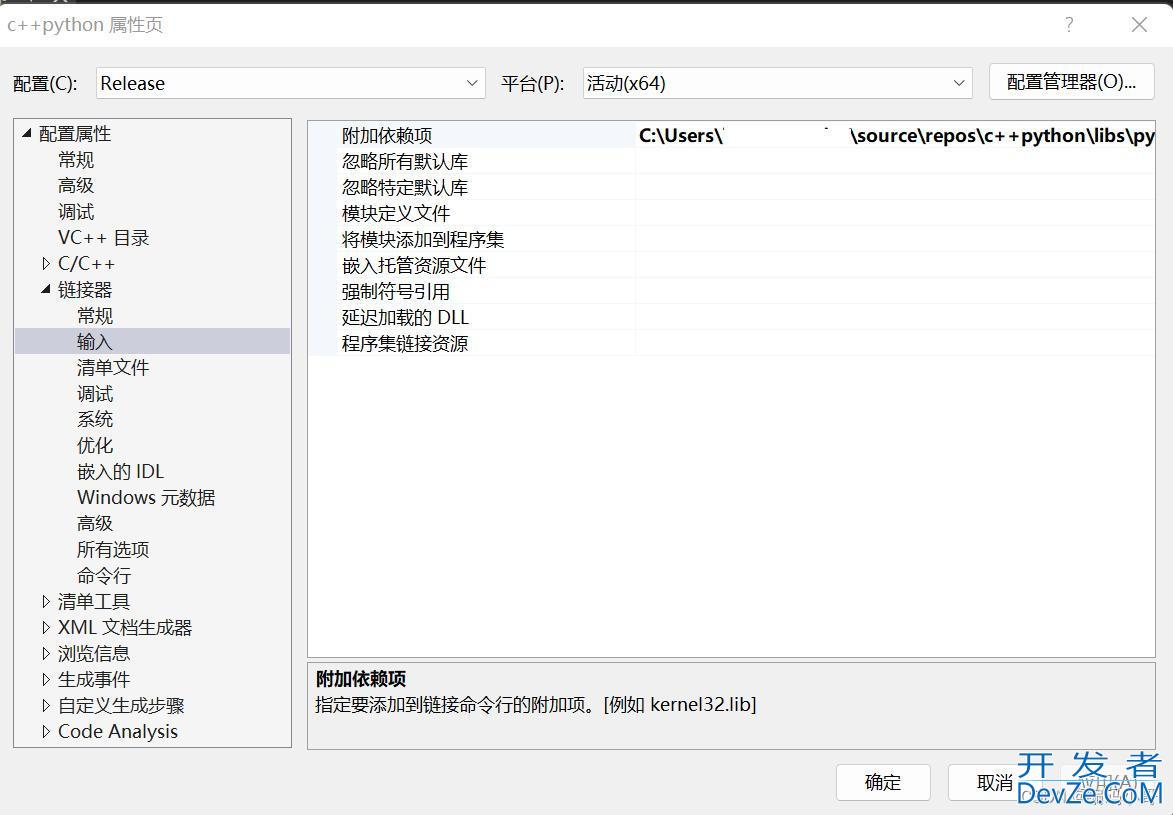Click the 生成事件 tree label
Screen dimensions: 1173x815
(94, 679)
